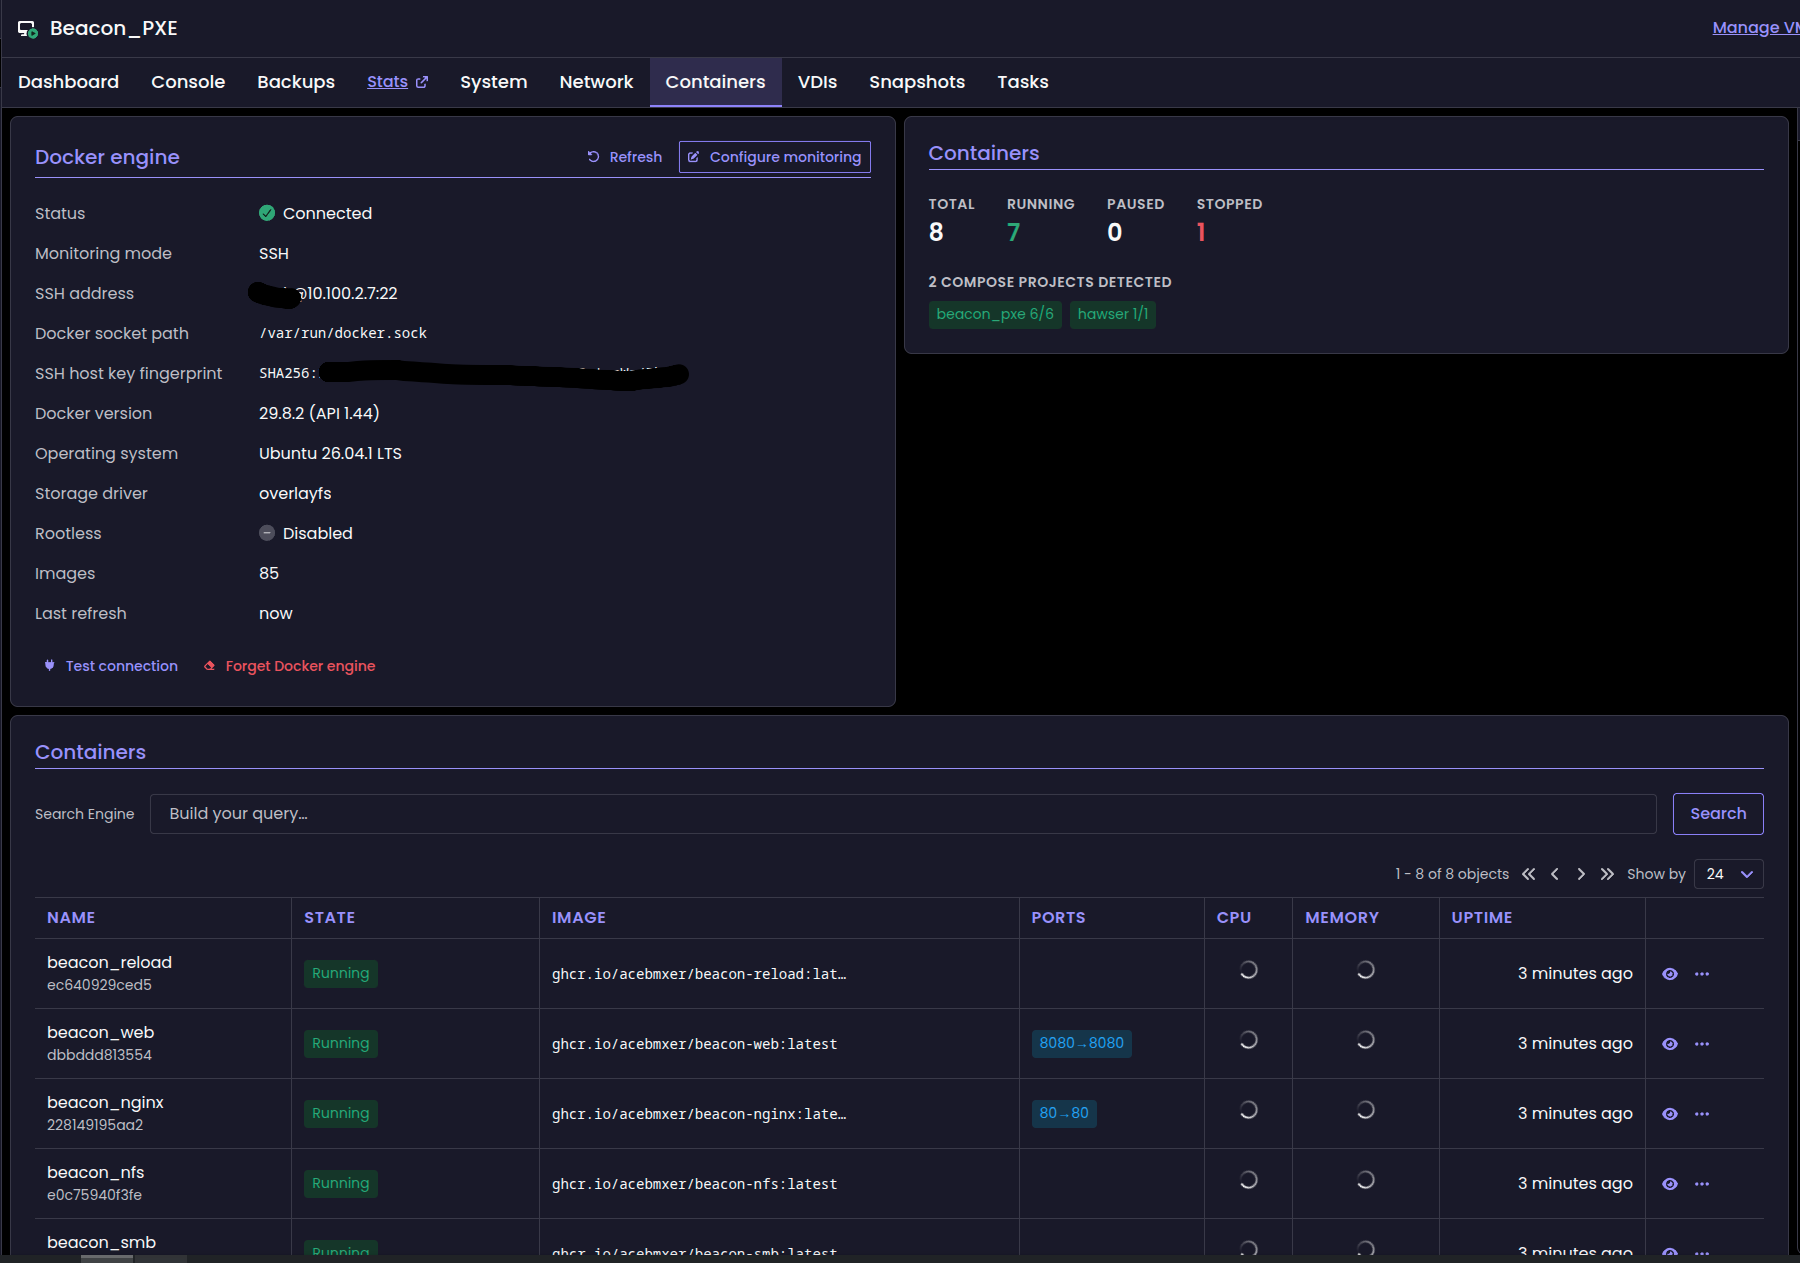Open the Stats external link
This screenshot has height=1263, width=1800.
(397, 82)
